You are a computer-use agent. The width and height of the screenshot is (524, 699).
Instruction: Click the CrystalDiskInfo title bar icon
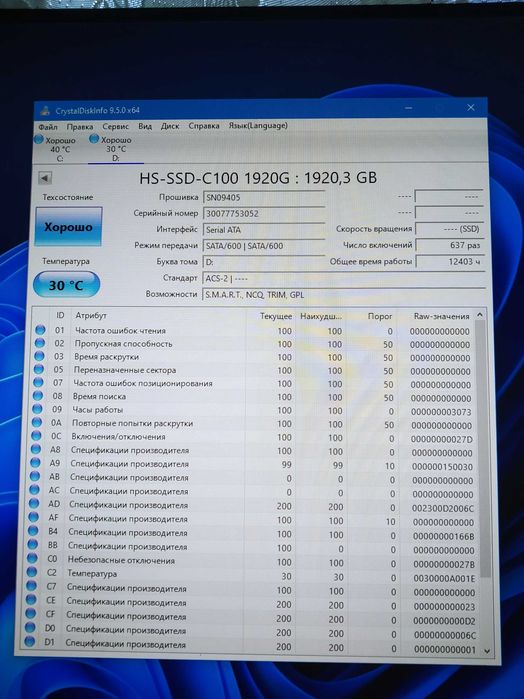coord(45,111)
